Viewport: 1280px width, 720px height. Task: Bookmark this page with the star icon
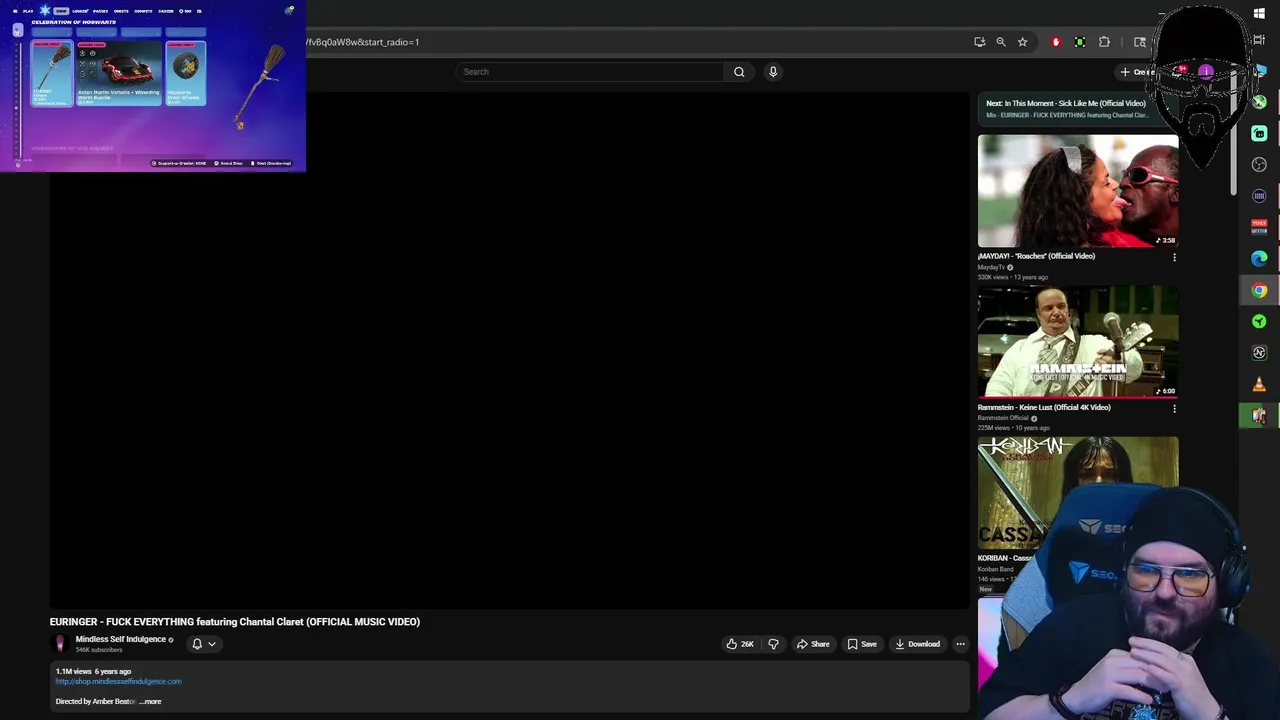click(1022, 42)
